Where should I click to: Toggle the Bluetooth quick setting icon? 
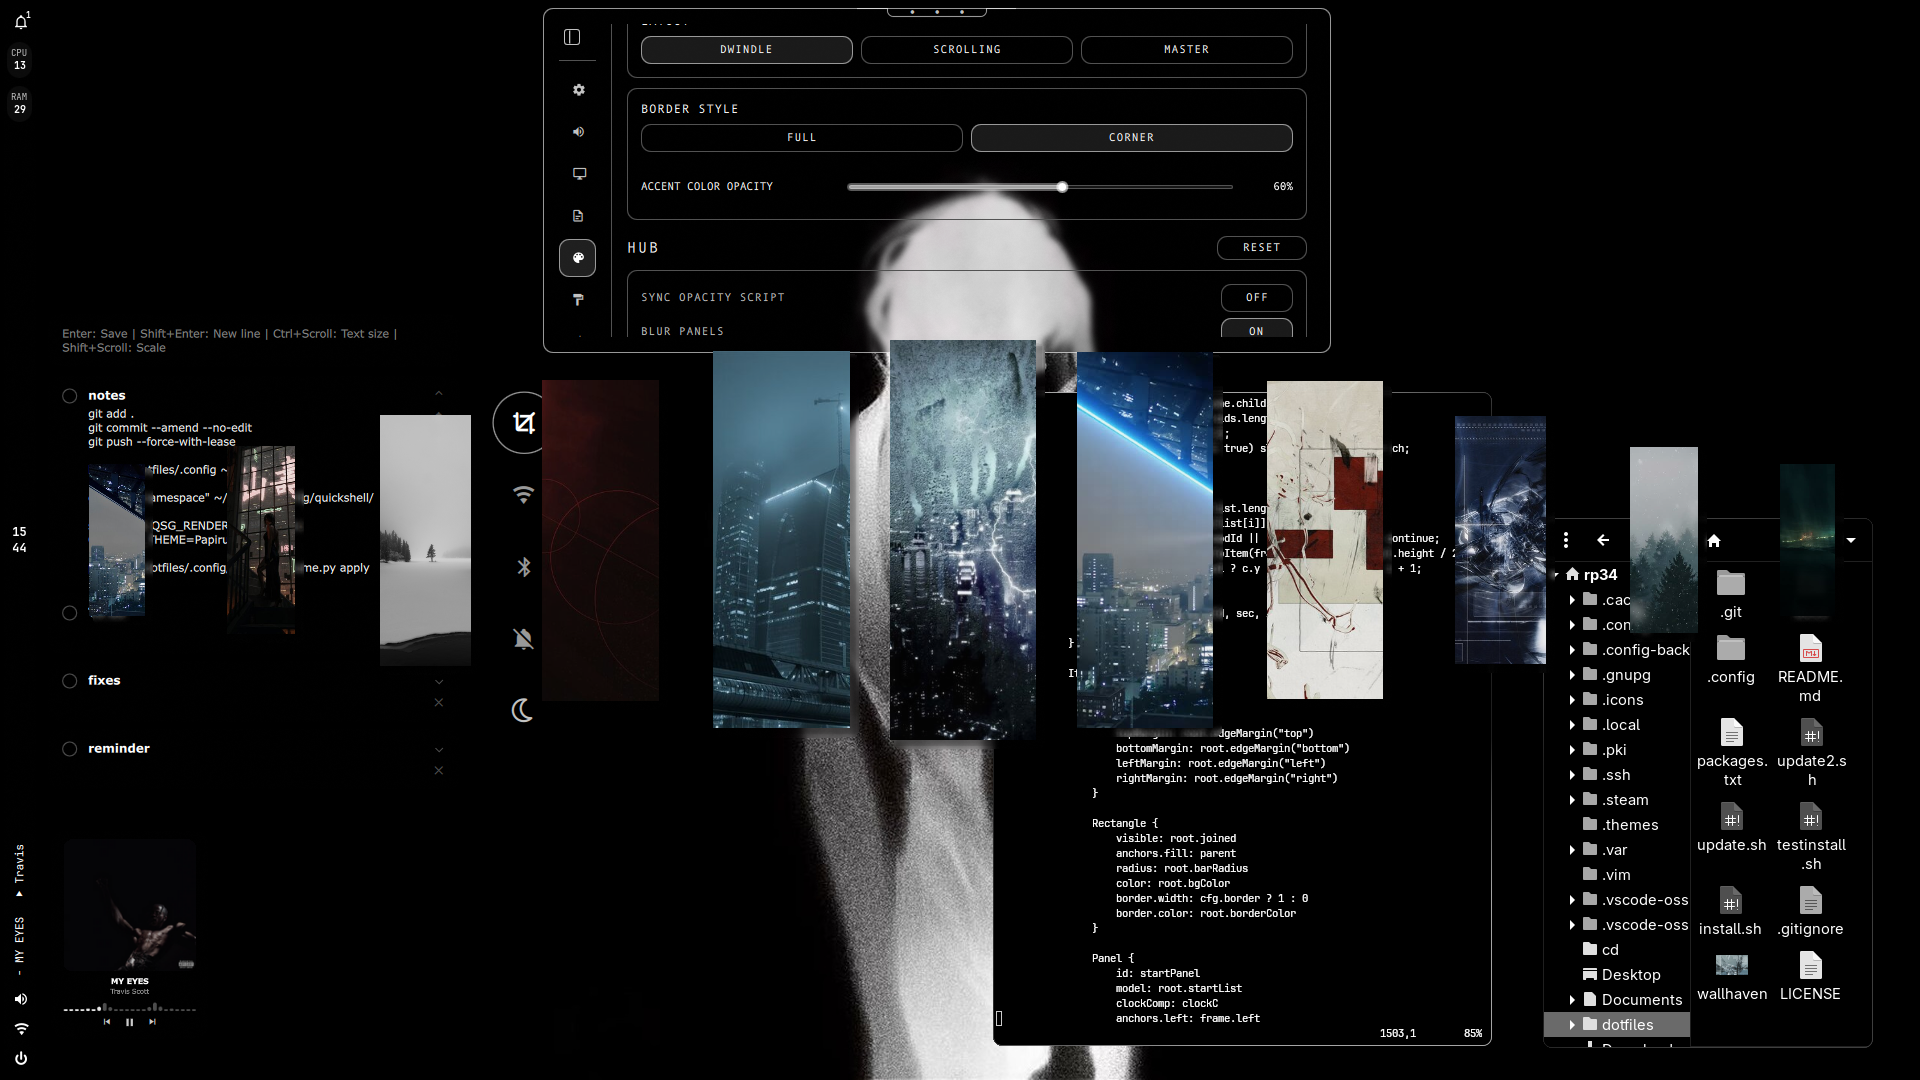(523, 567)
